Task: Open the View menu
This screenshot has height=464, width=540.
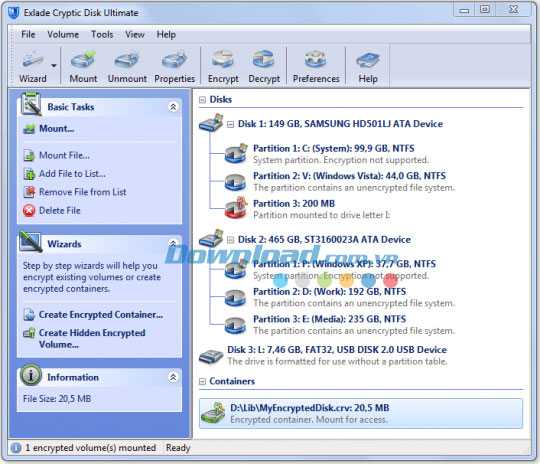Action: coord(135,34)
